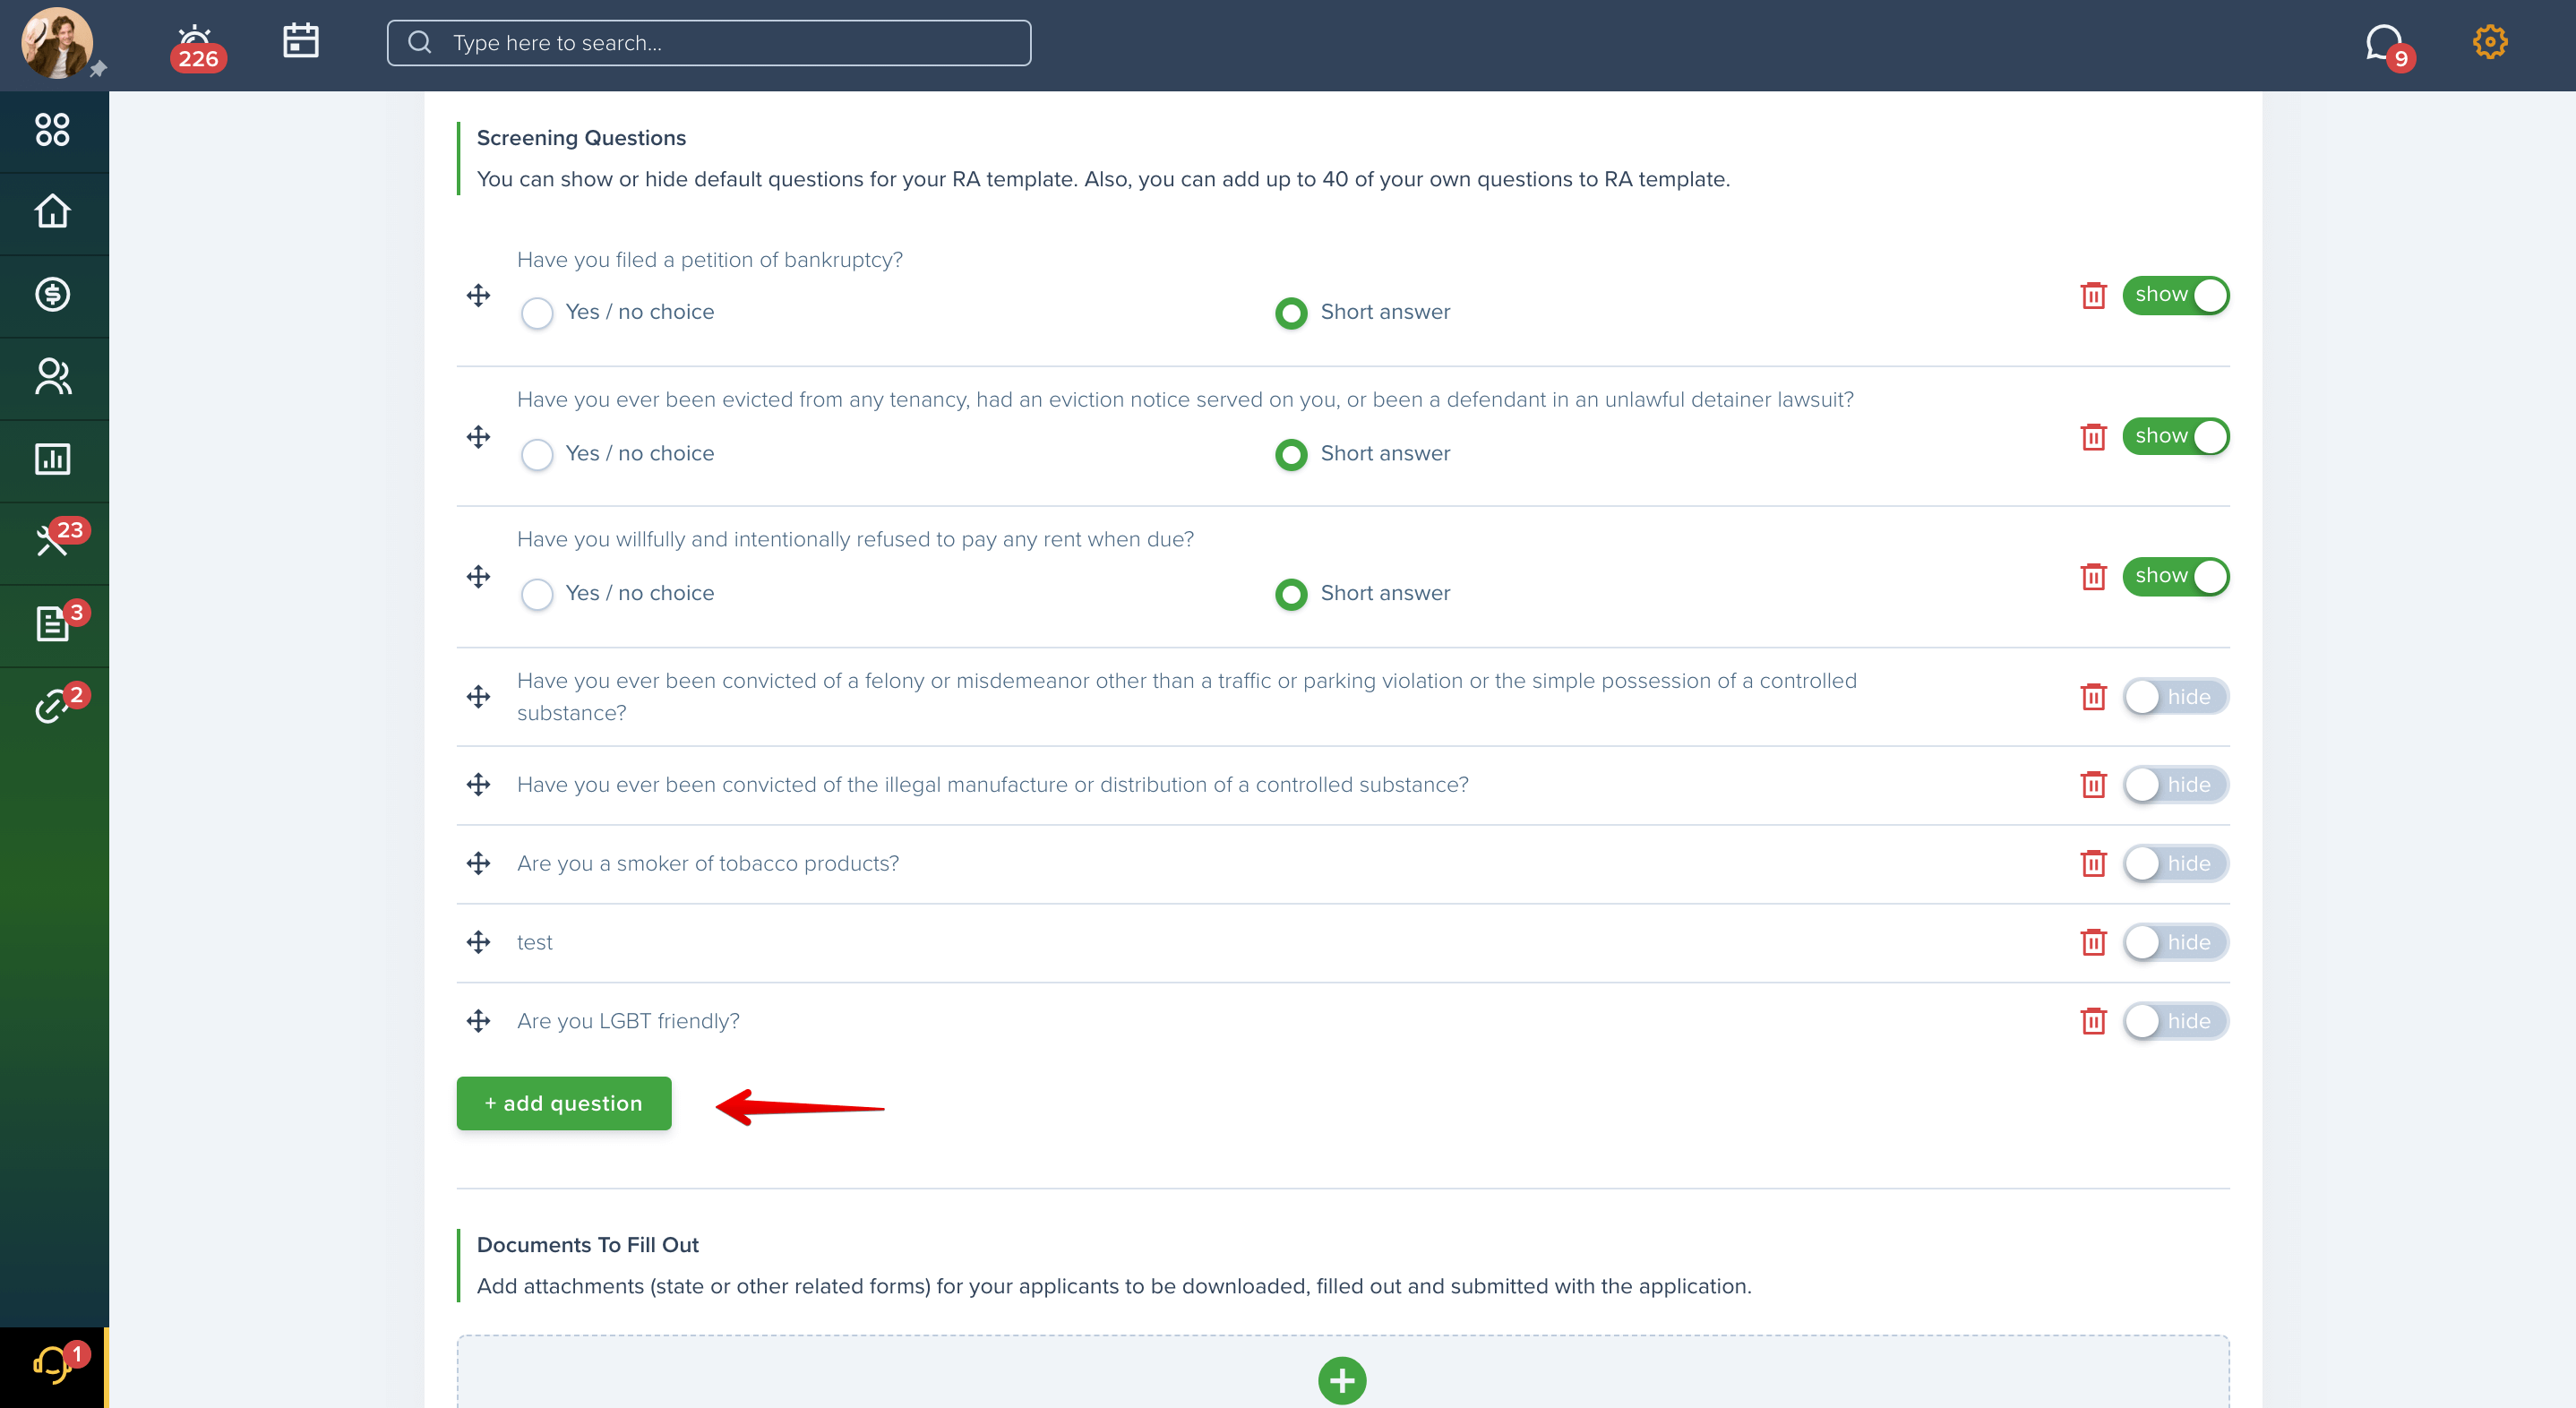Click move handle of bankruptcy question
2576x1408 pixels.
478,295
